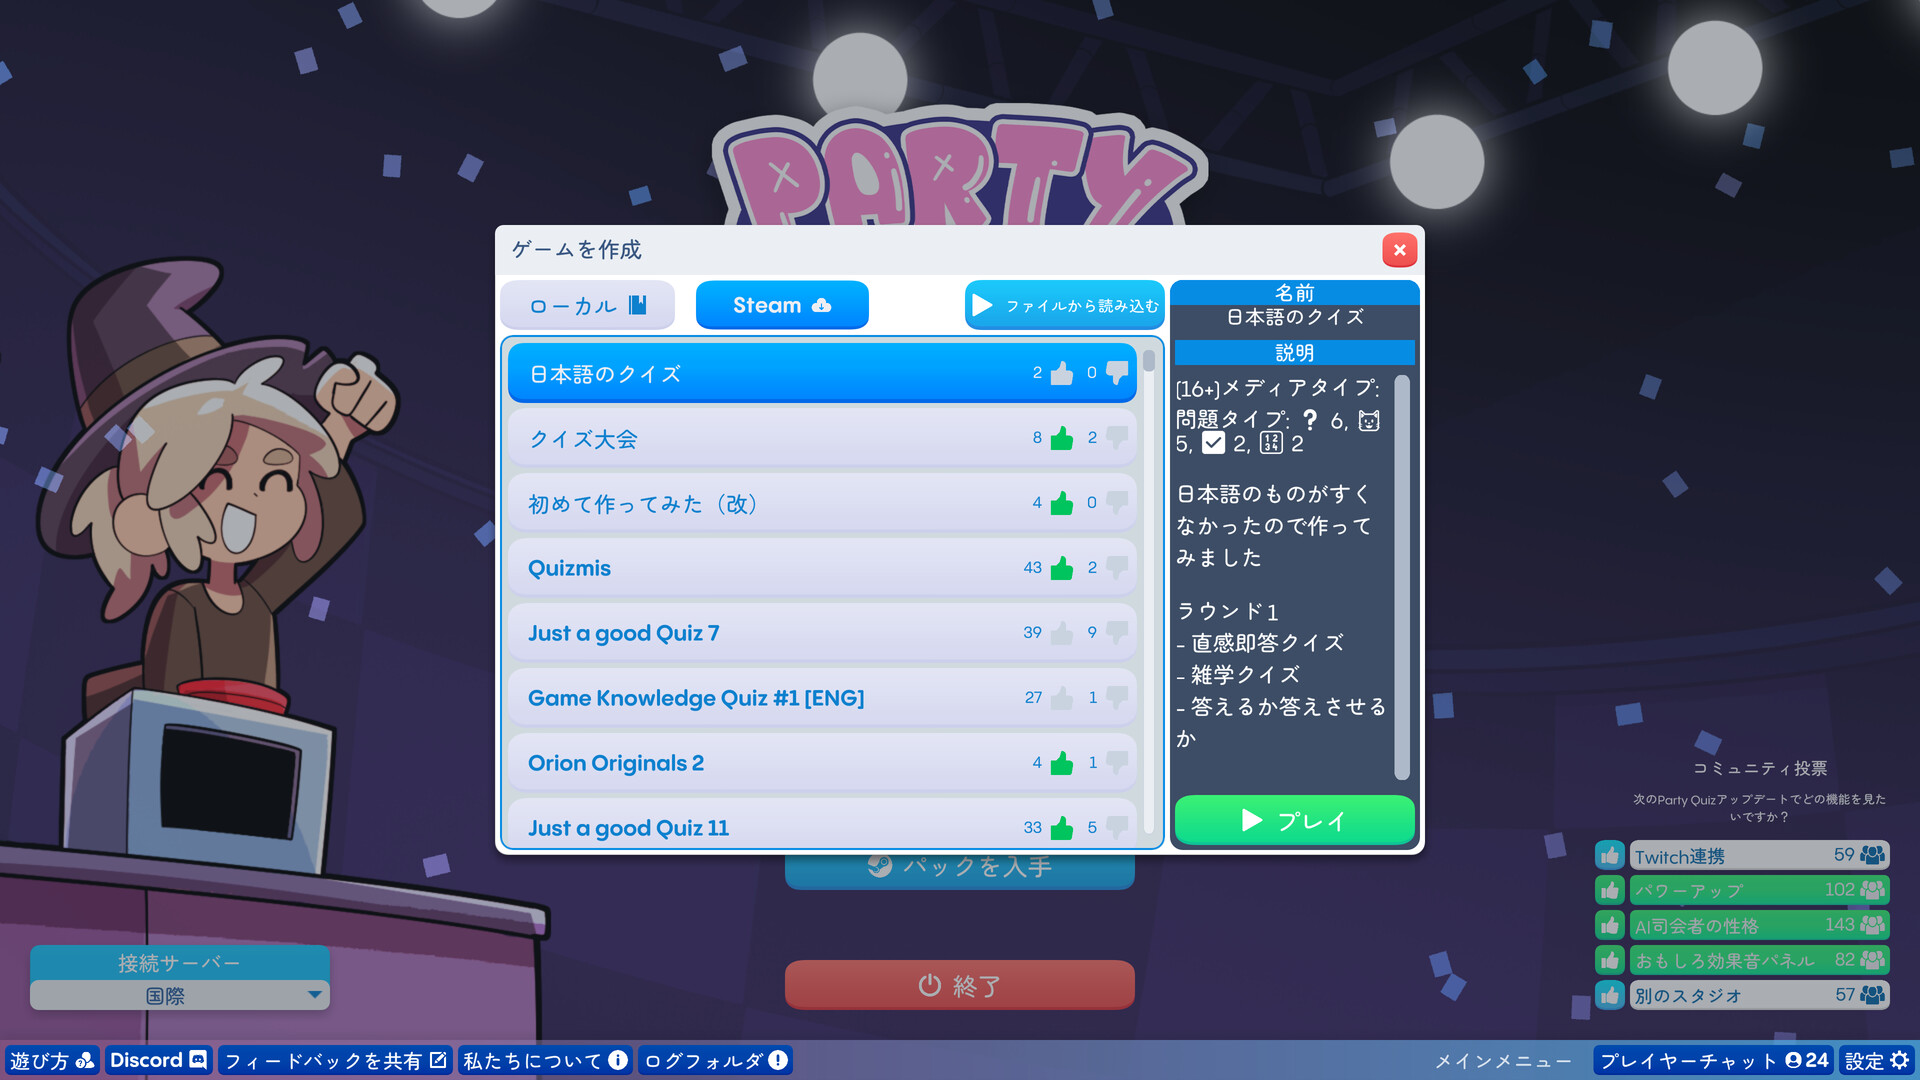The image size is (1920, 1080).
Task: Switch to the ローカル tab
Action: 588,305
